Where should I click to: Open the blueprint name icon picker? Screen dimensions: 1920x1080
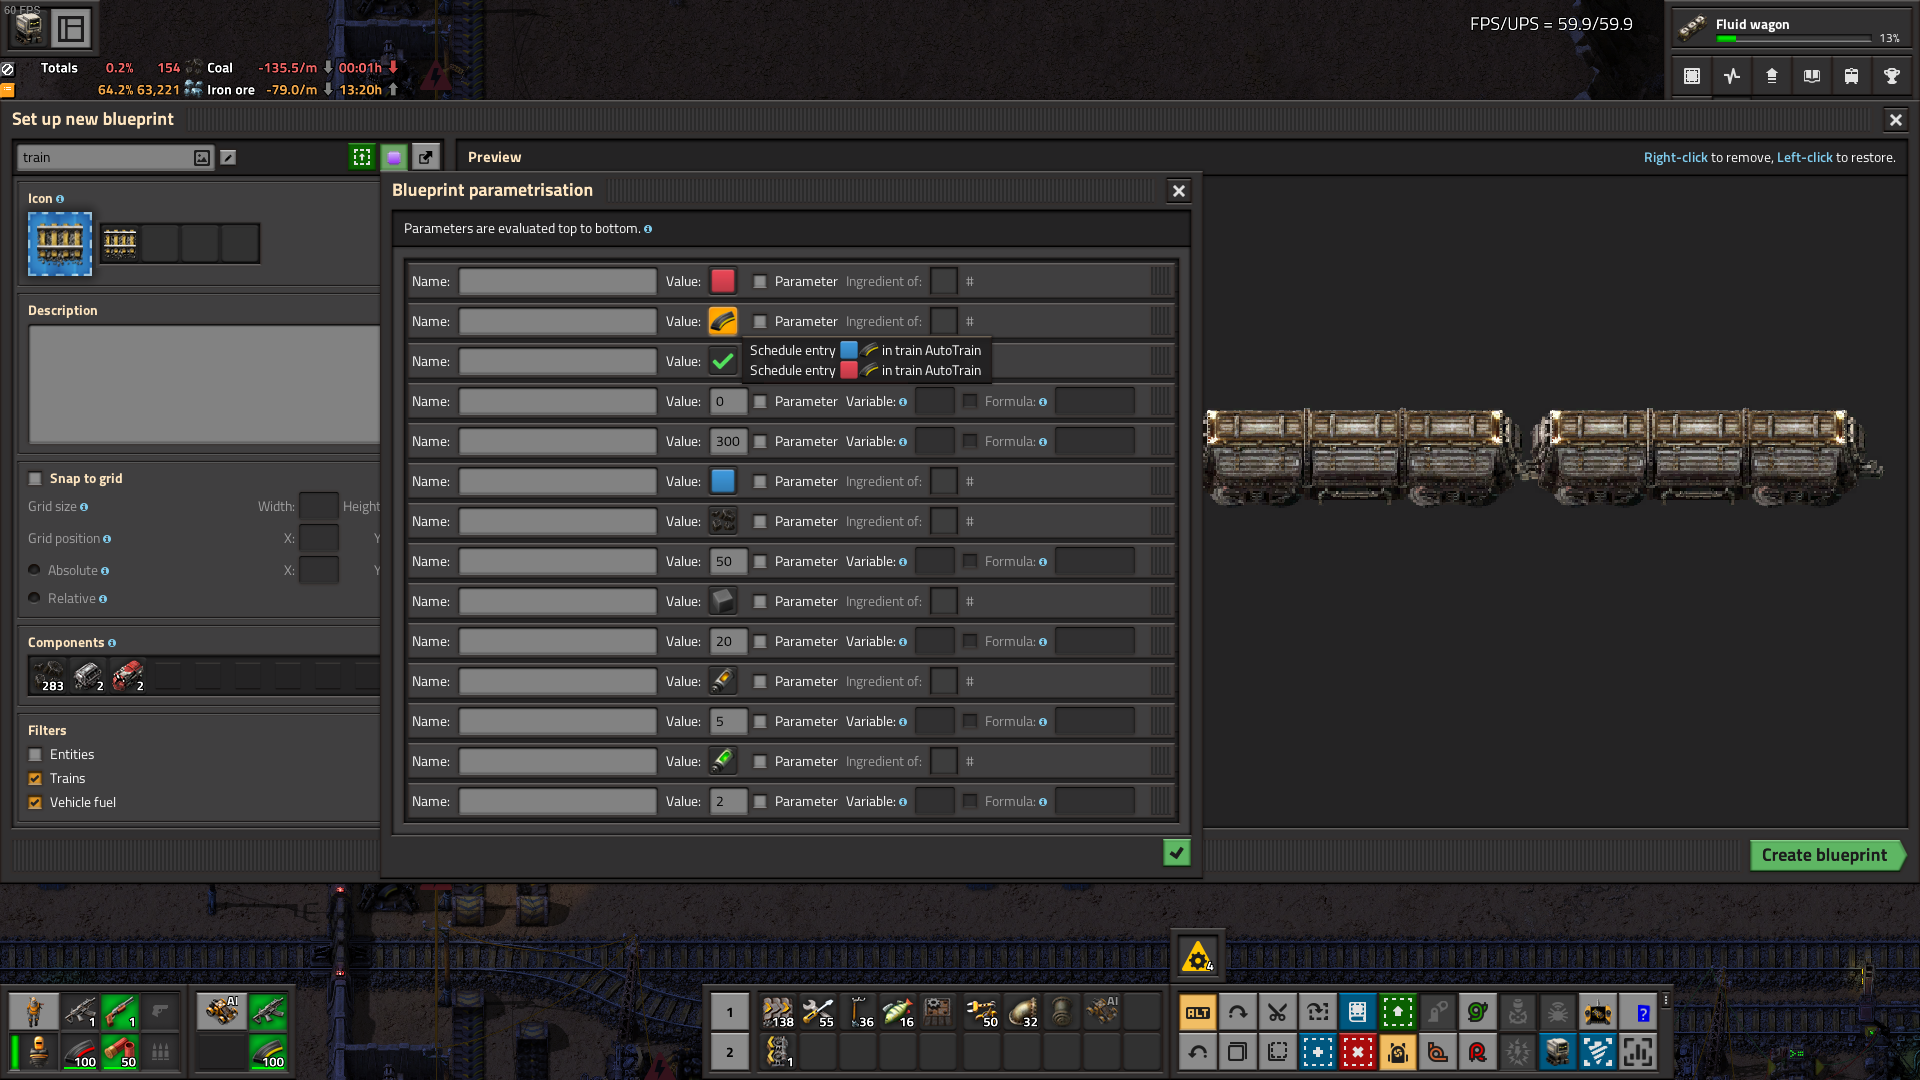point(202,157)
